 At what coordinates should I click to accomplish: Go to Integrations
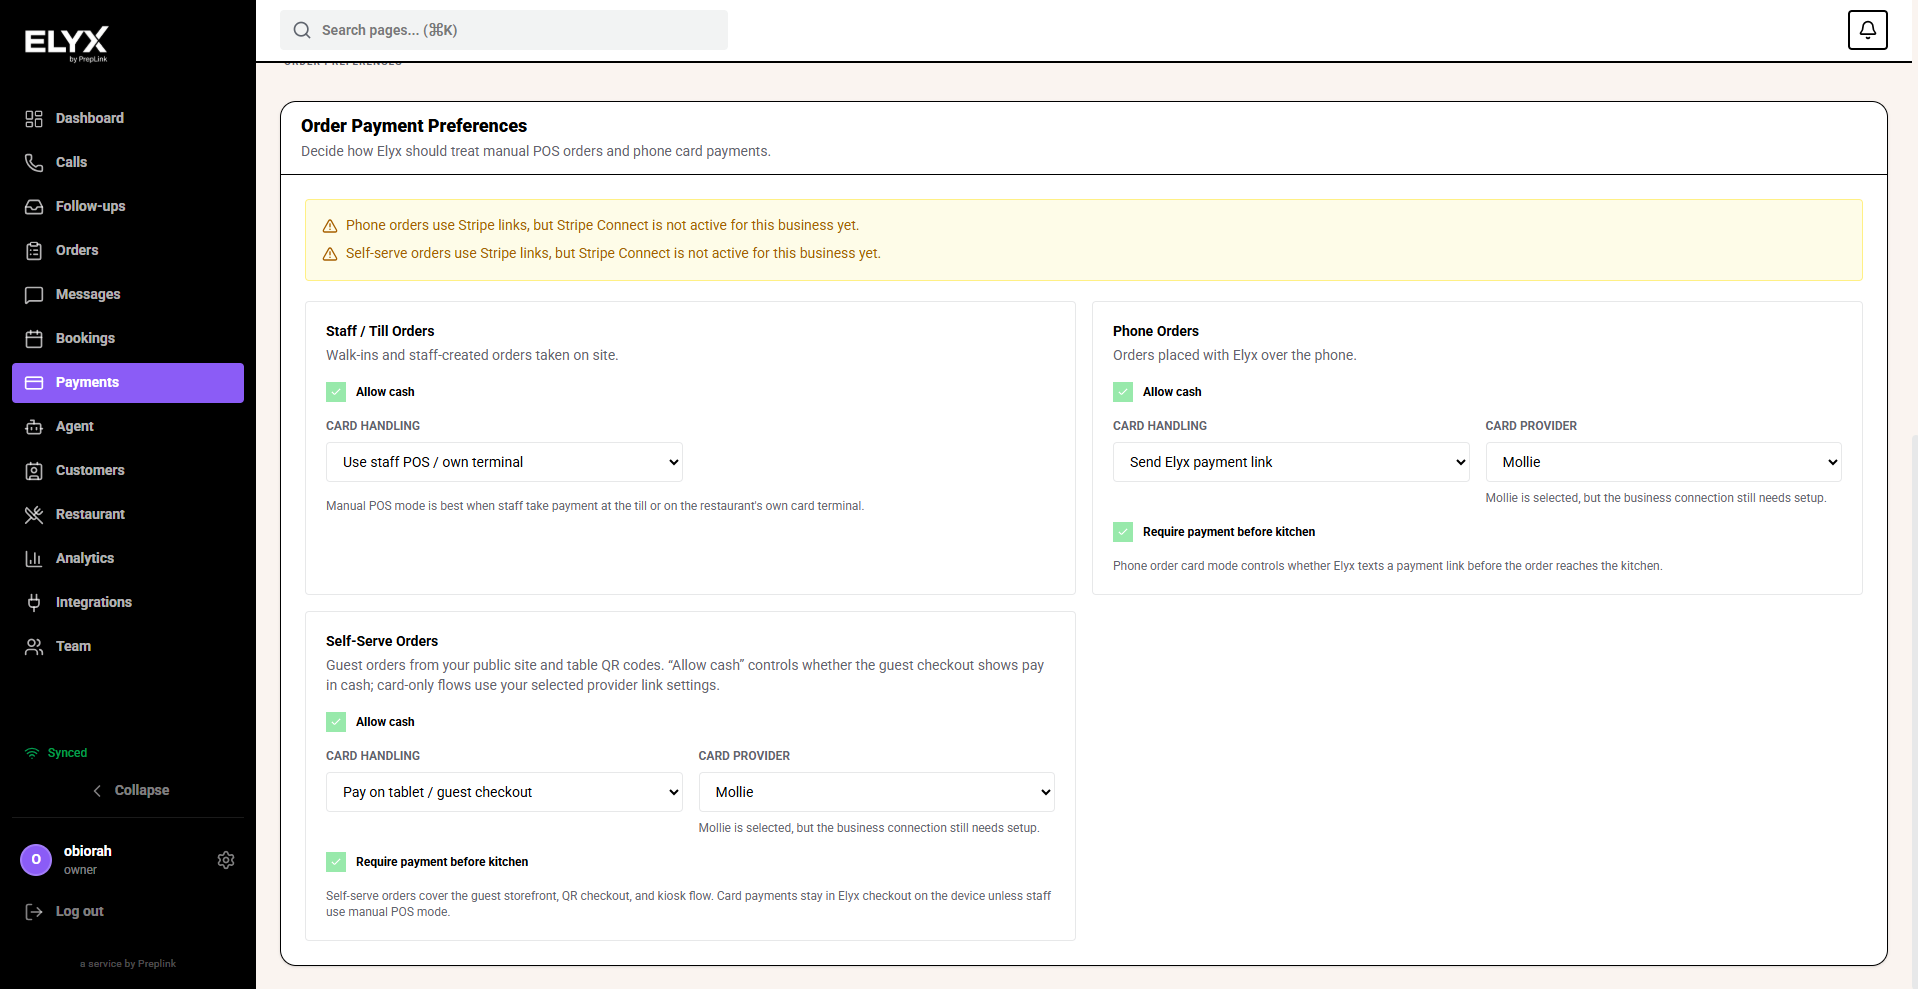(x=128, y=603)
